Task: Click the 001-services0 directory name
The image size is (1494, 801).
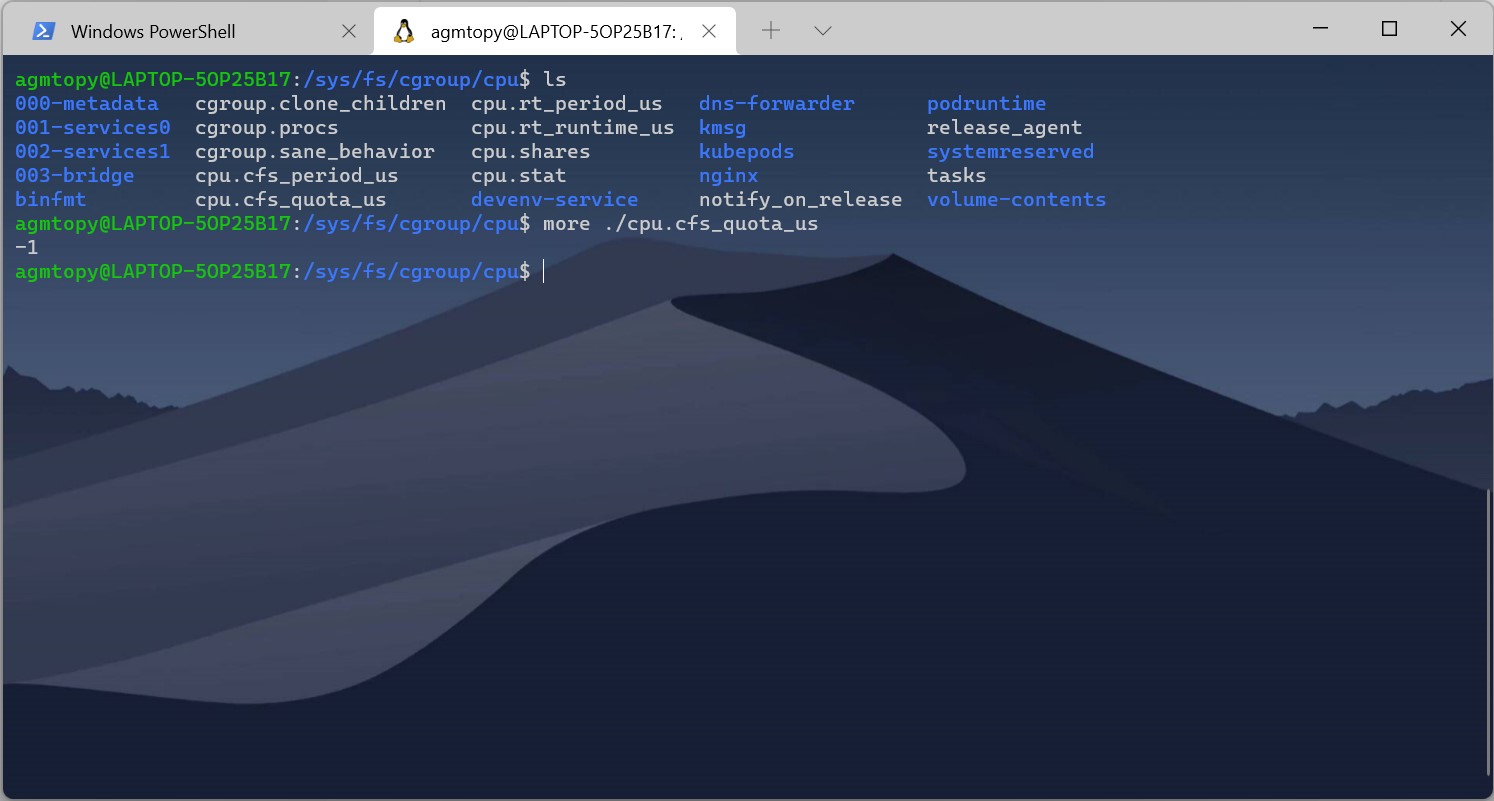Action: point(93,127)
